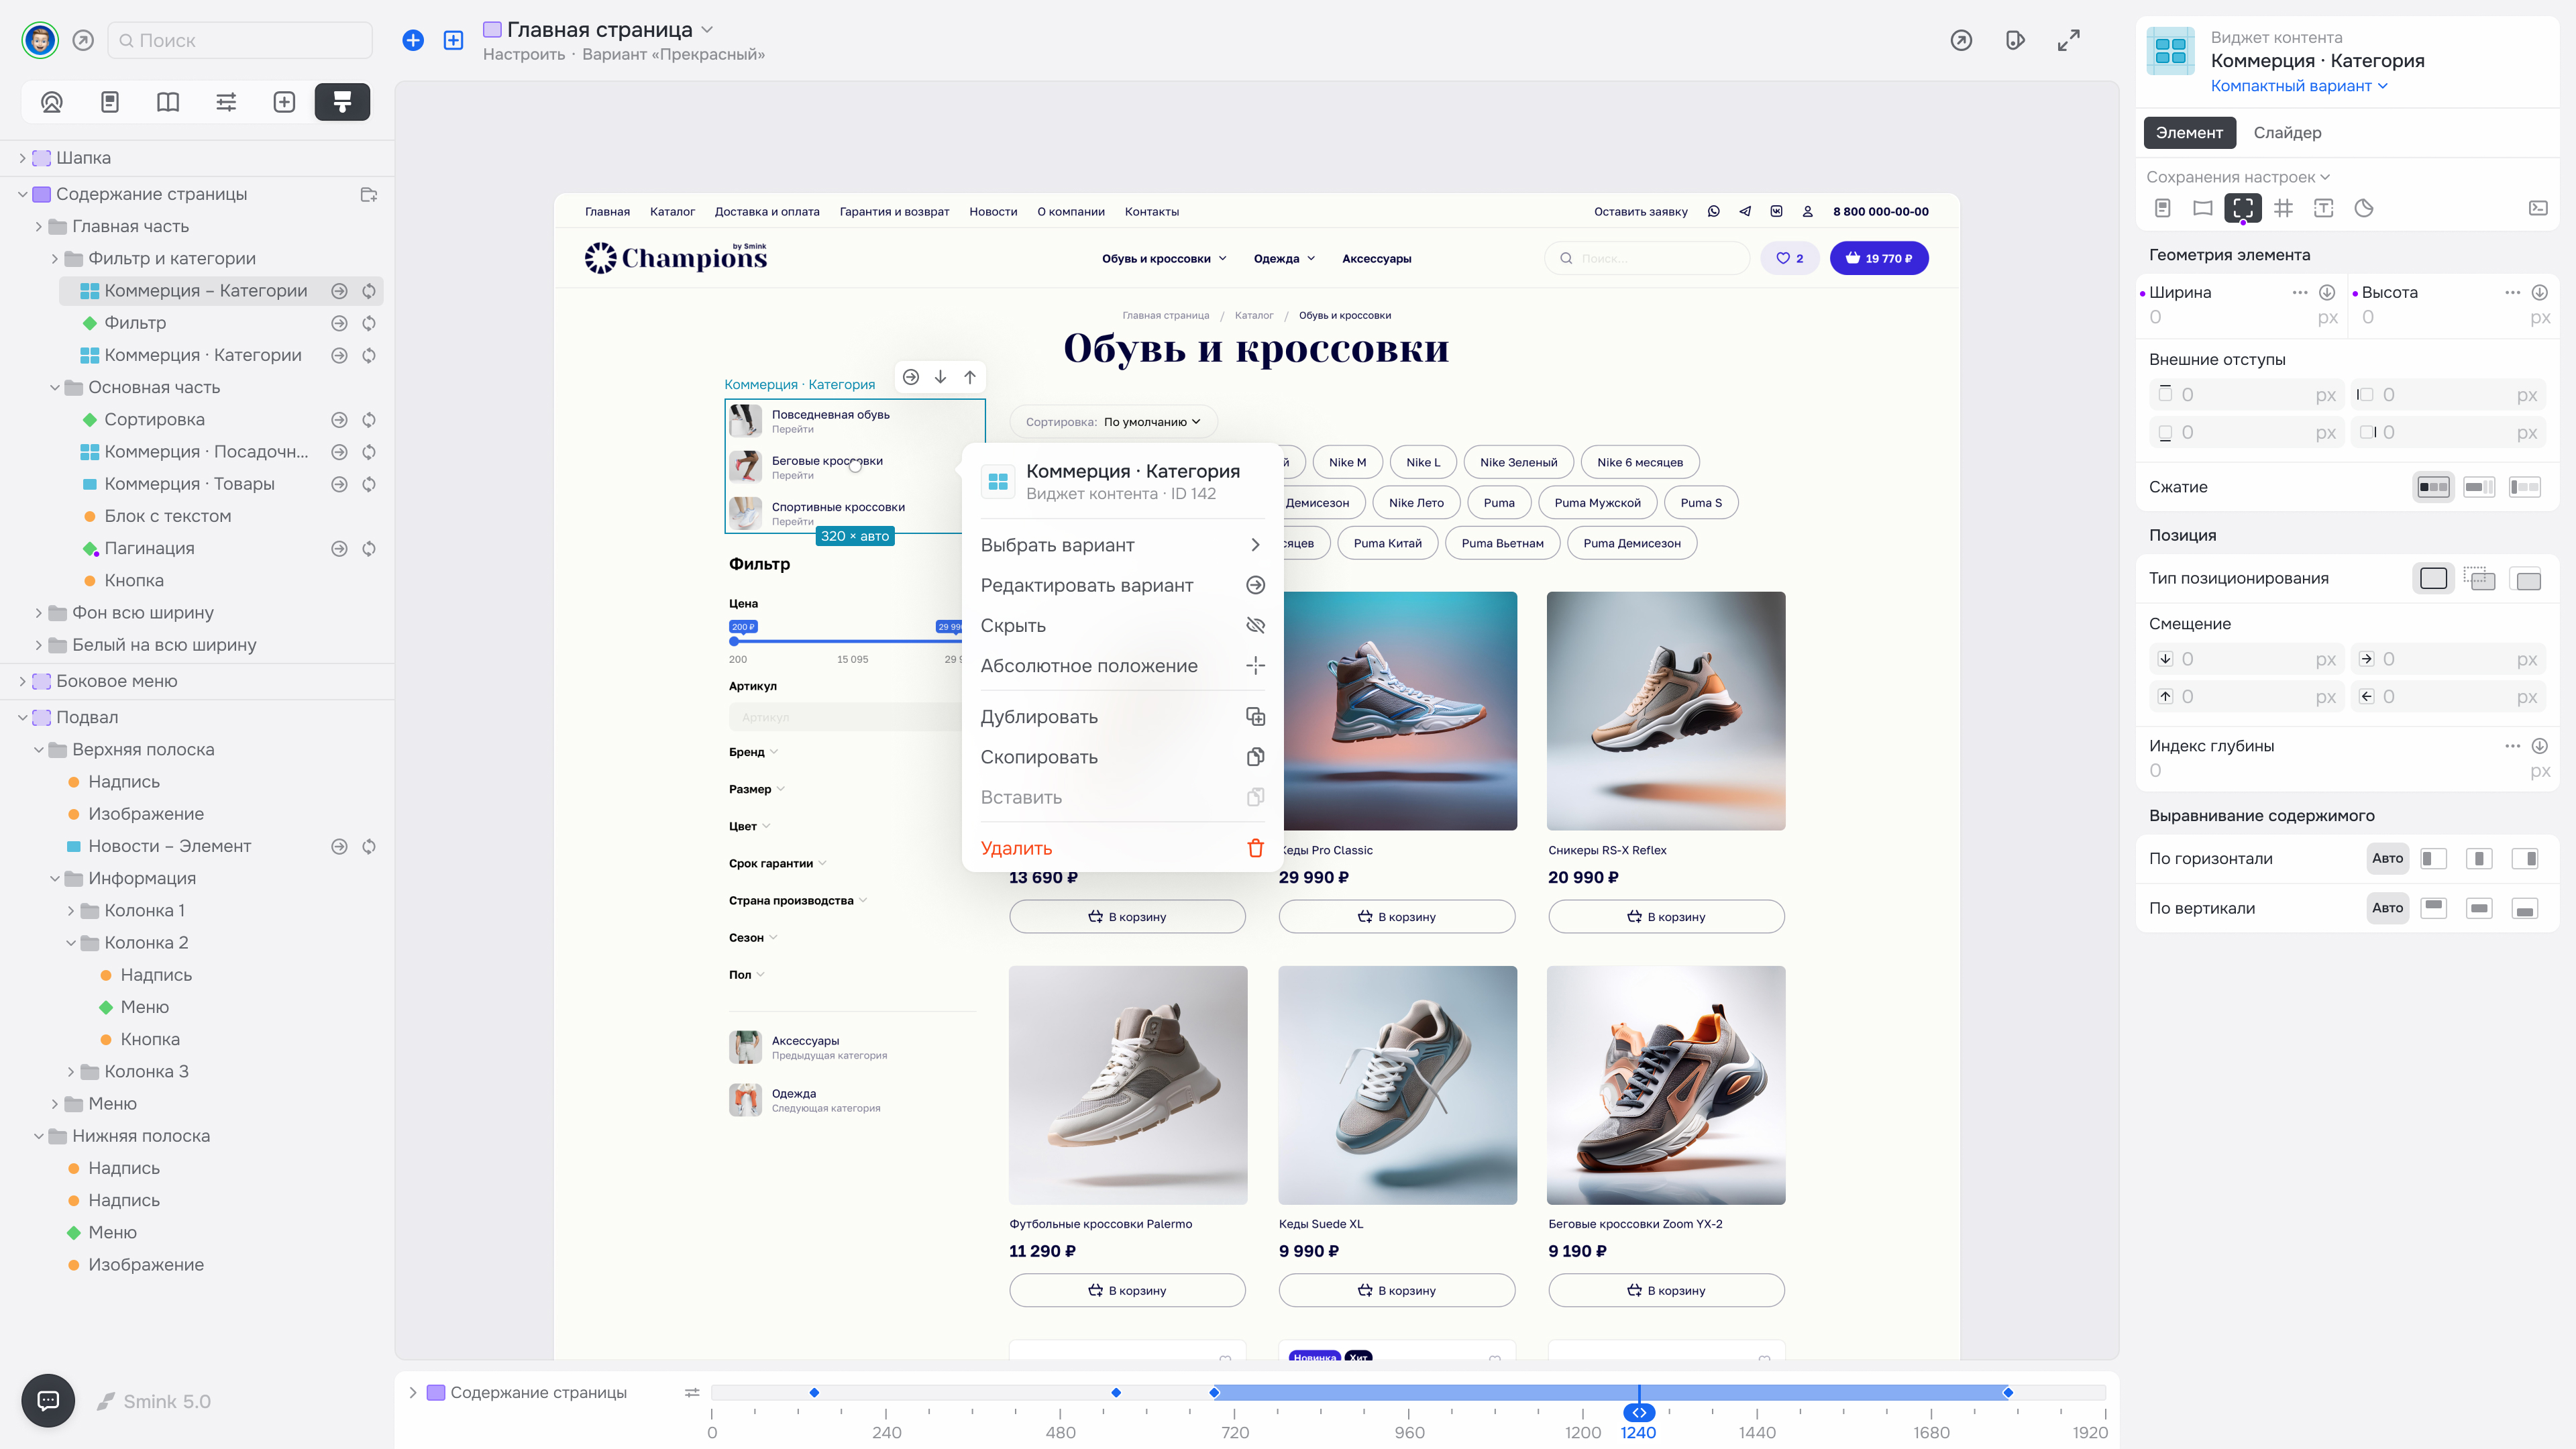Click move-down arrow above category widget

tap(940, 377)
